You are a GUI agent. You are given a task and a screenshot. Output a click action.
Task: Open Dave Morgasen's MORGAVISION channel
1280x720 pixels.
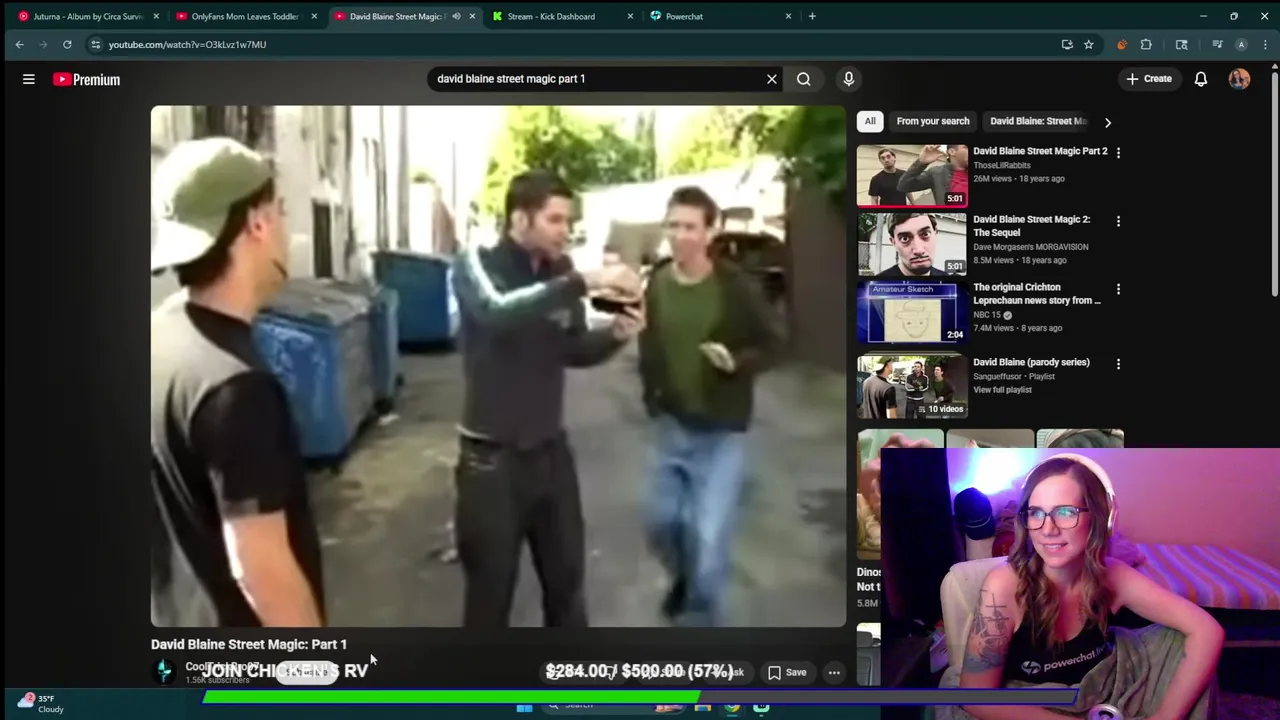pos(1031,247)
